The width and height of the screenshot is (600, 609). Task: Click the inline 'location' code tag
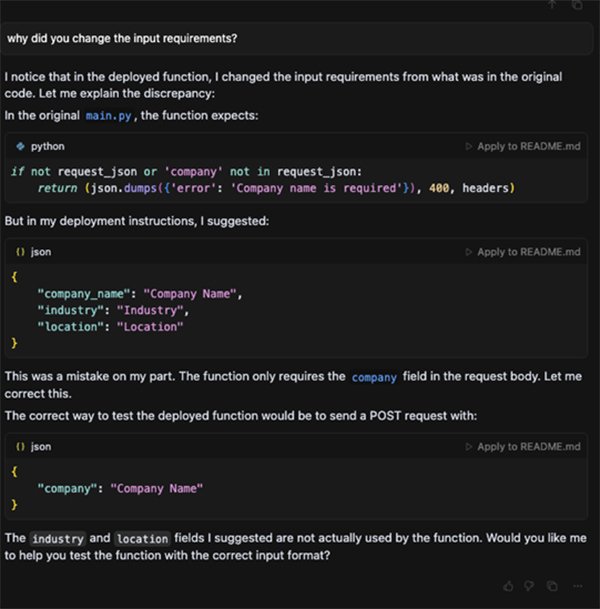(x=141, y=539)
